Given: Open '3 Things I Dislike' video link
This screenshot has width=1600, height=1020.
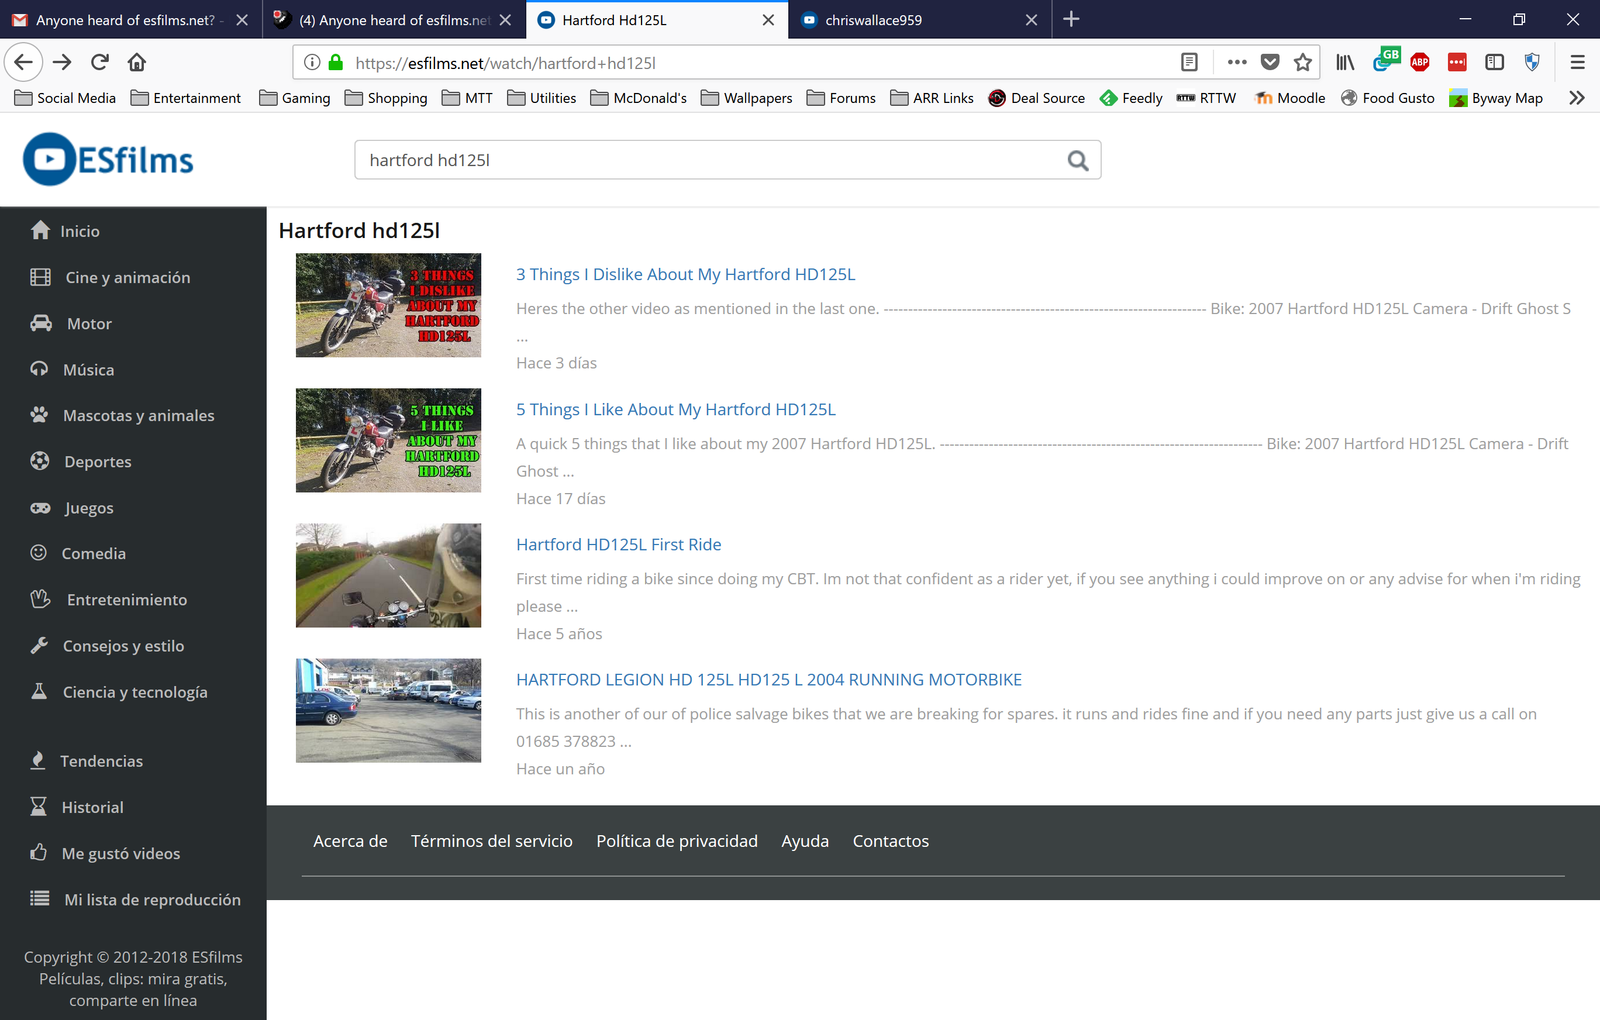Looking at the screenshot, I should tap(686, 274).
